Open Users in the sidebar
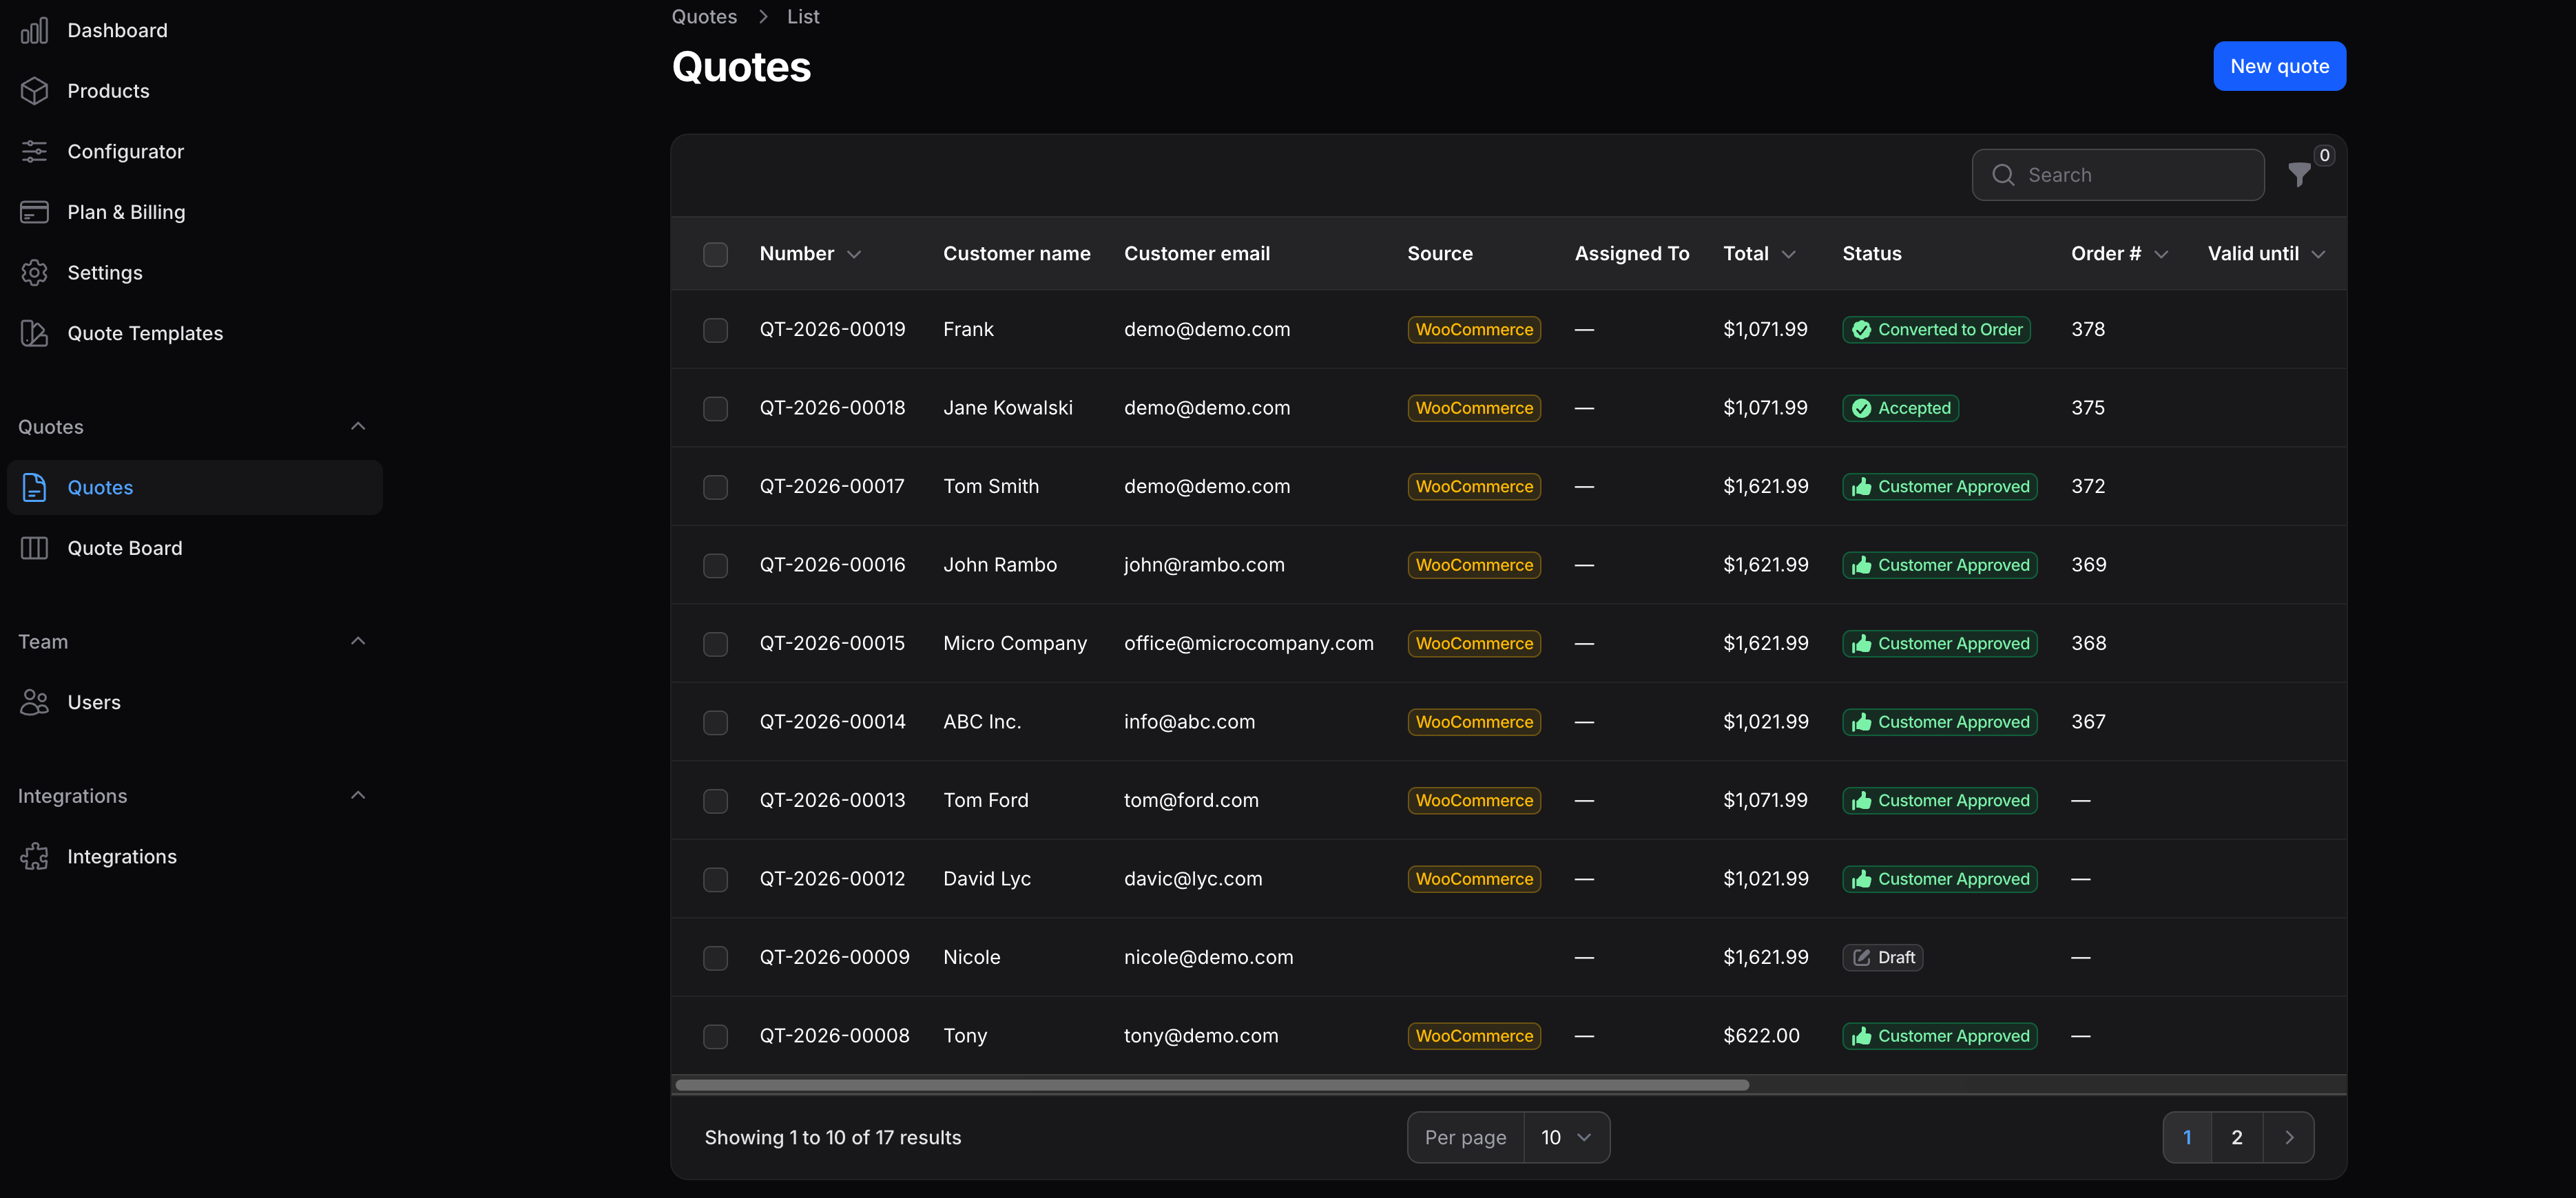Image resolution: width=2576 pixels, height=1198 pixels. pos(194,703)
